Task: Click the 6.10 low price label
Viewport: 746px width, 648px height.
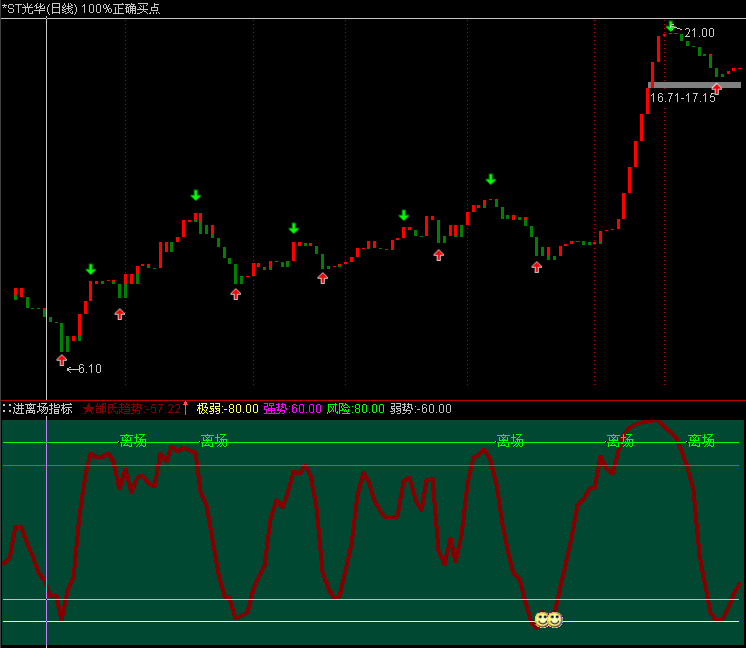Action: pyautogui.click(x=88, y=369)
